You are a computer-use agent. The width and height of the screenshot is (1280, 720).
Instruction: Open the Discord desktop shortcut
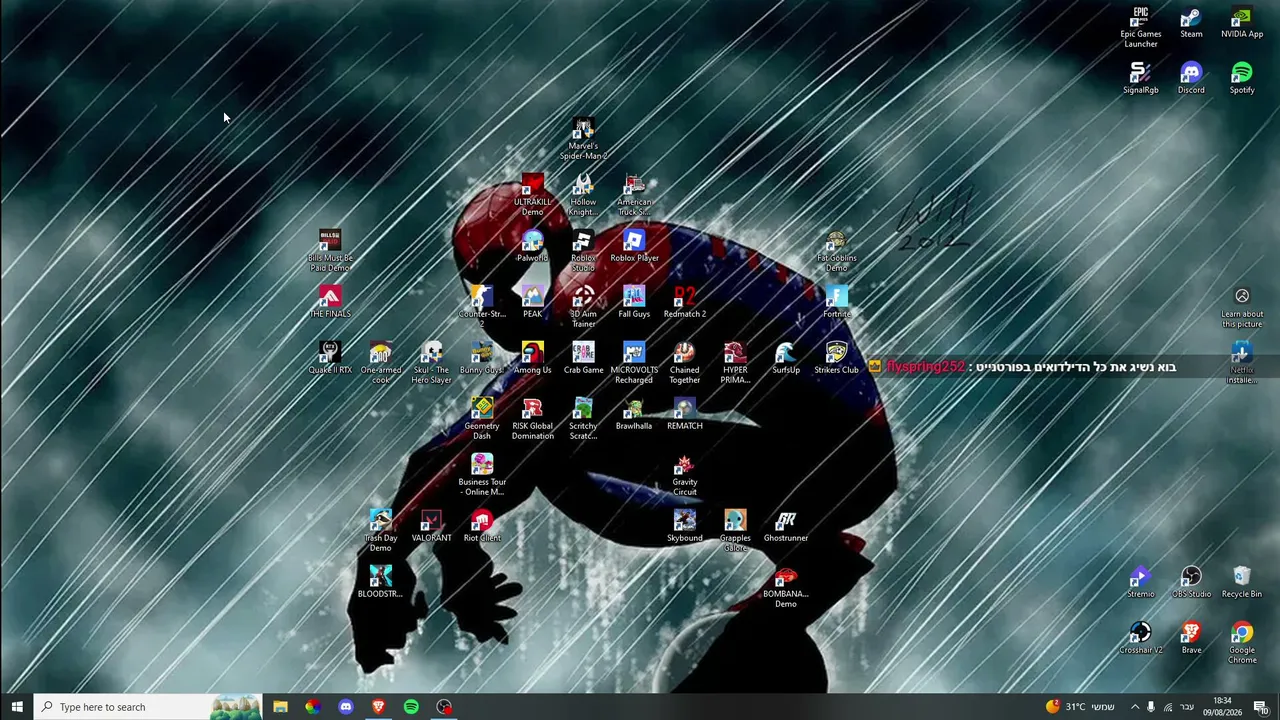(1191, 79)
